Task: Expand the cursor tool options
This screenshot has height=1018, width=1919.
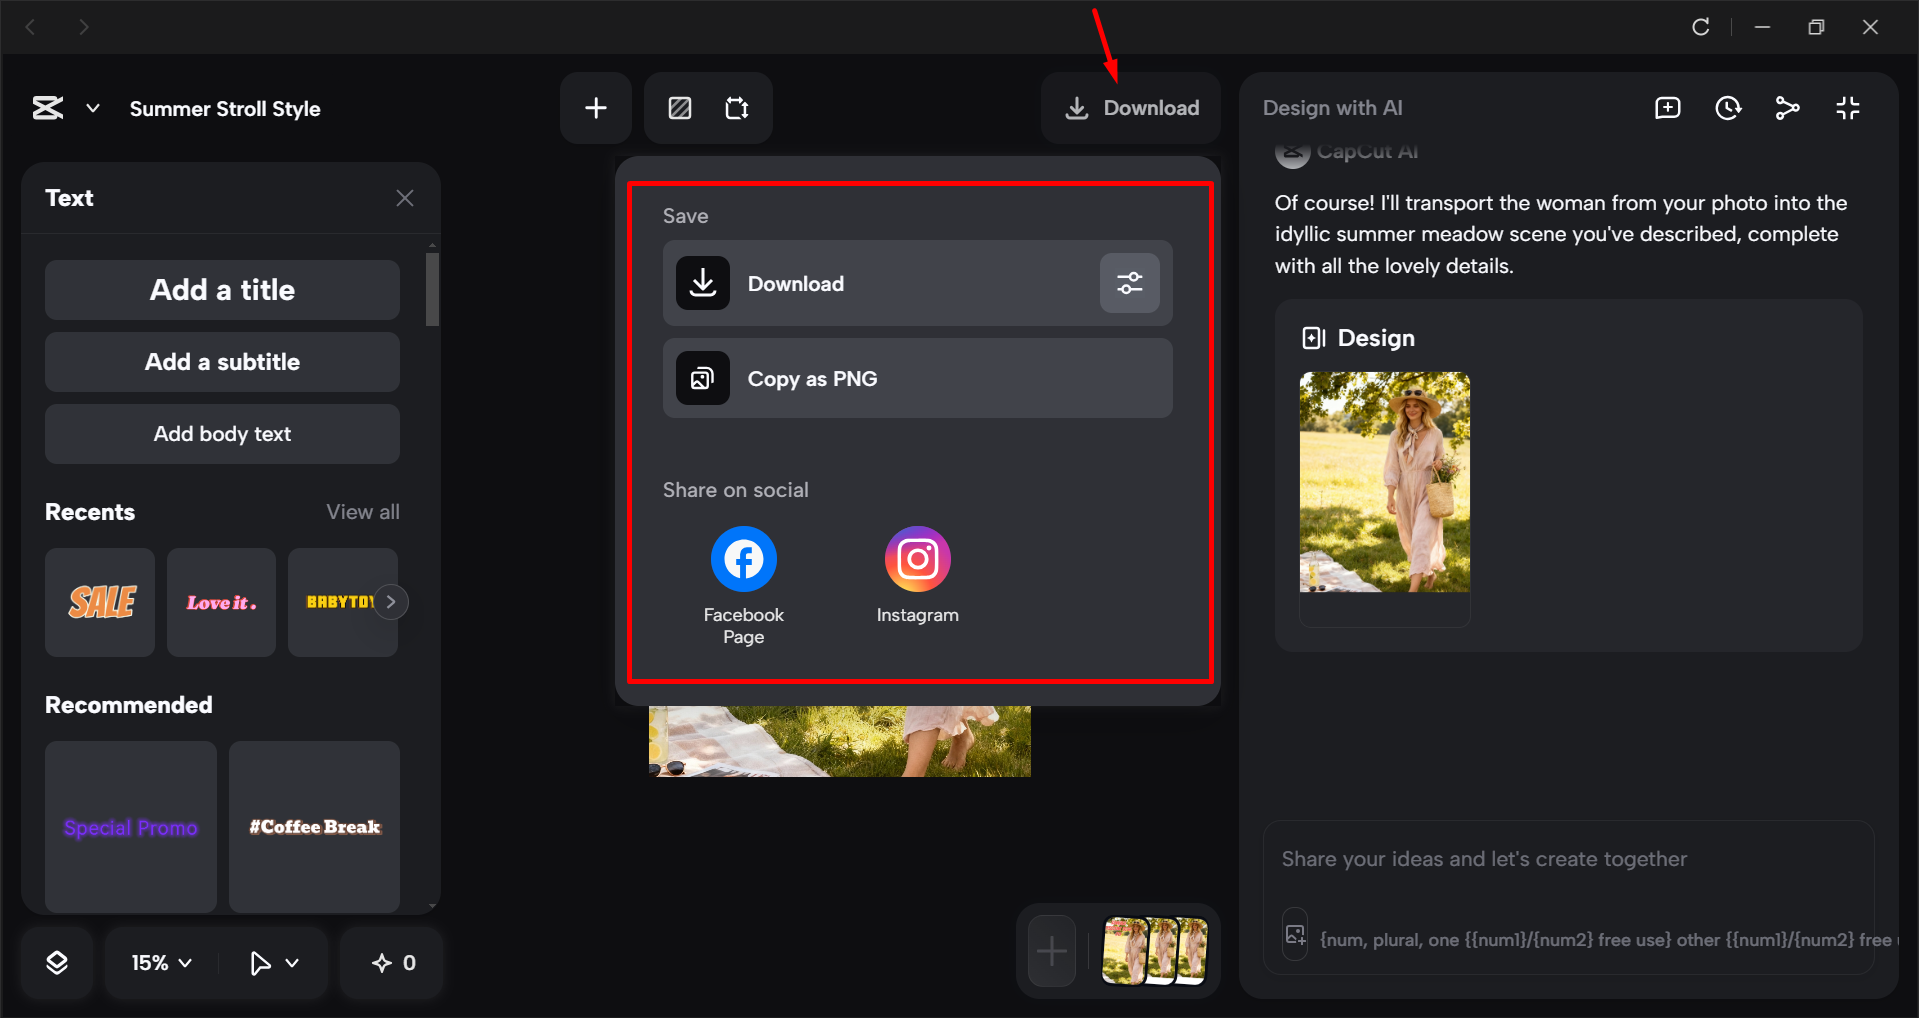Action: tap(292, 962)
